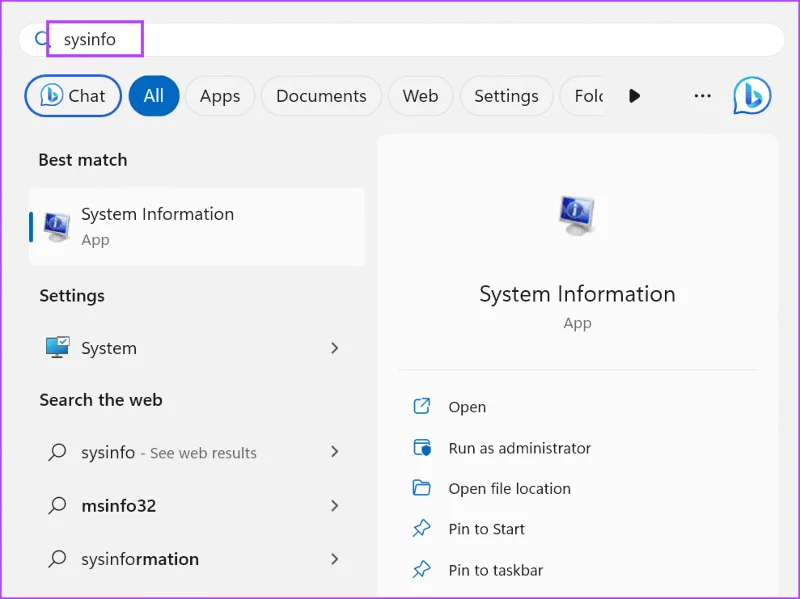Show more filters with the play arrow
The width and height of the screenshot is (800, 599).
[634, 95]
